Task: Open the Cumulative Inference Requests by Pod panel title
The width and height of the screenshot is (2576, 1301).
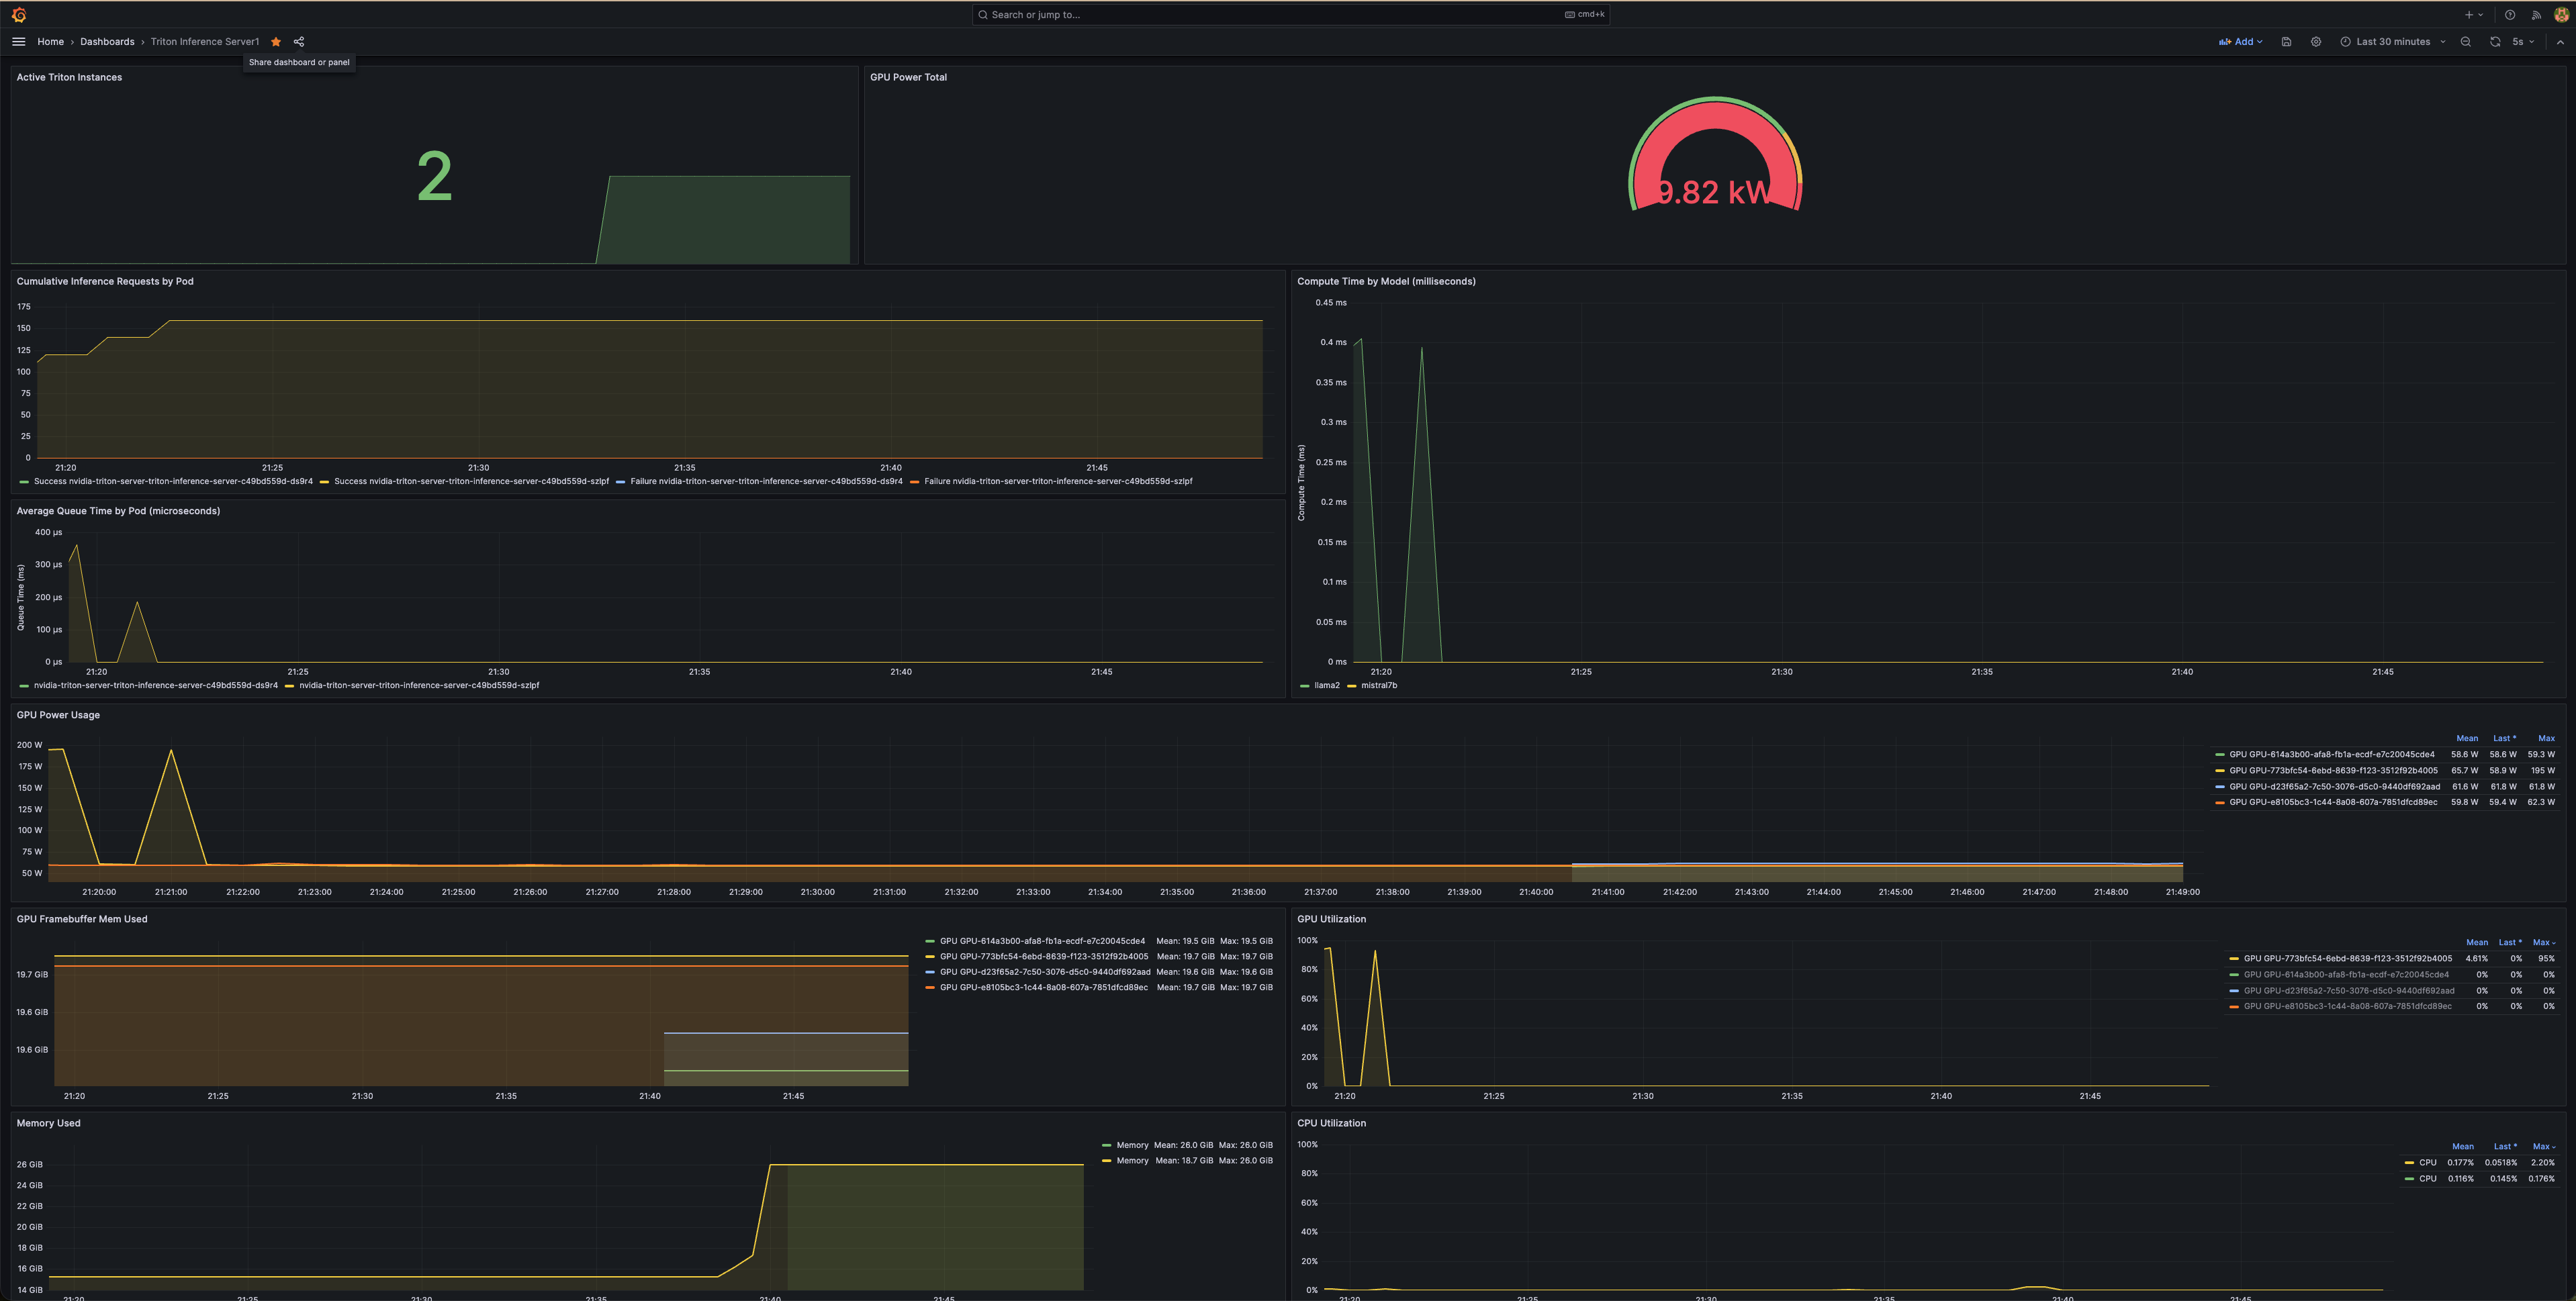Action: pos(105,281)
